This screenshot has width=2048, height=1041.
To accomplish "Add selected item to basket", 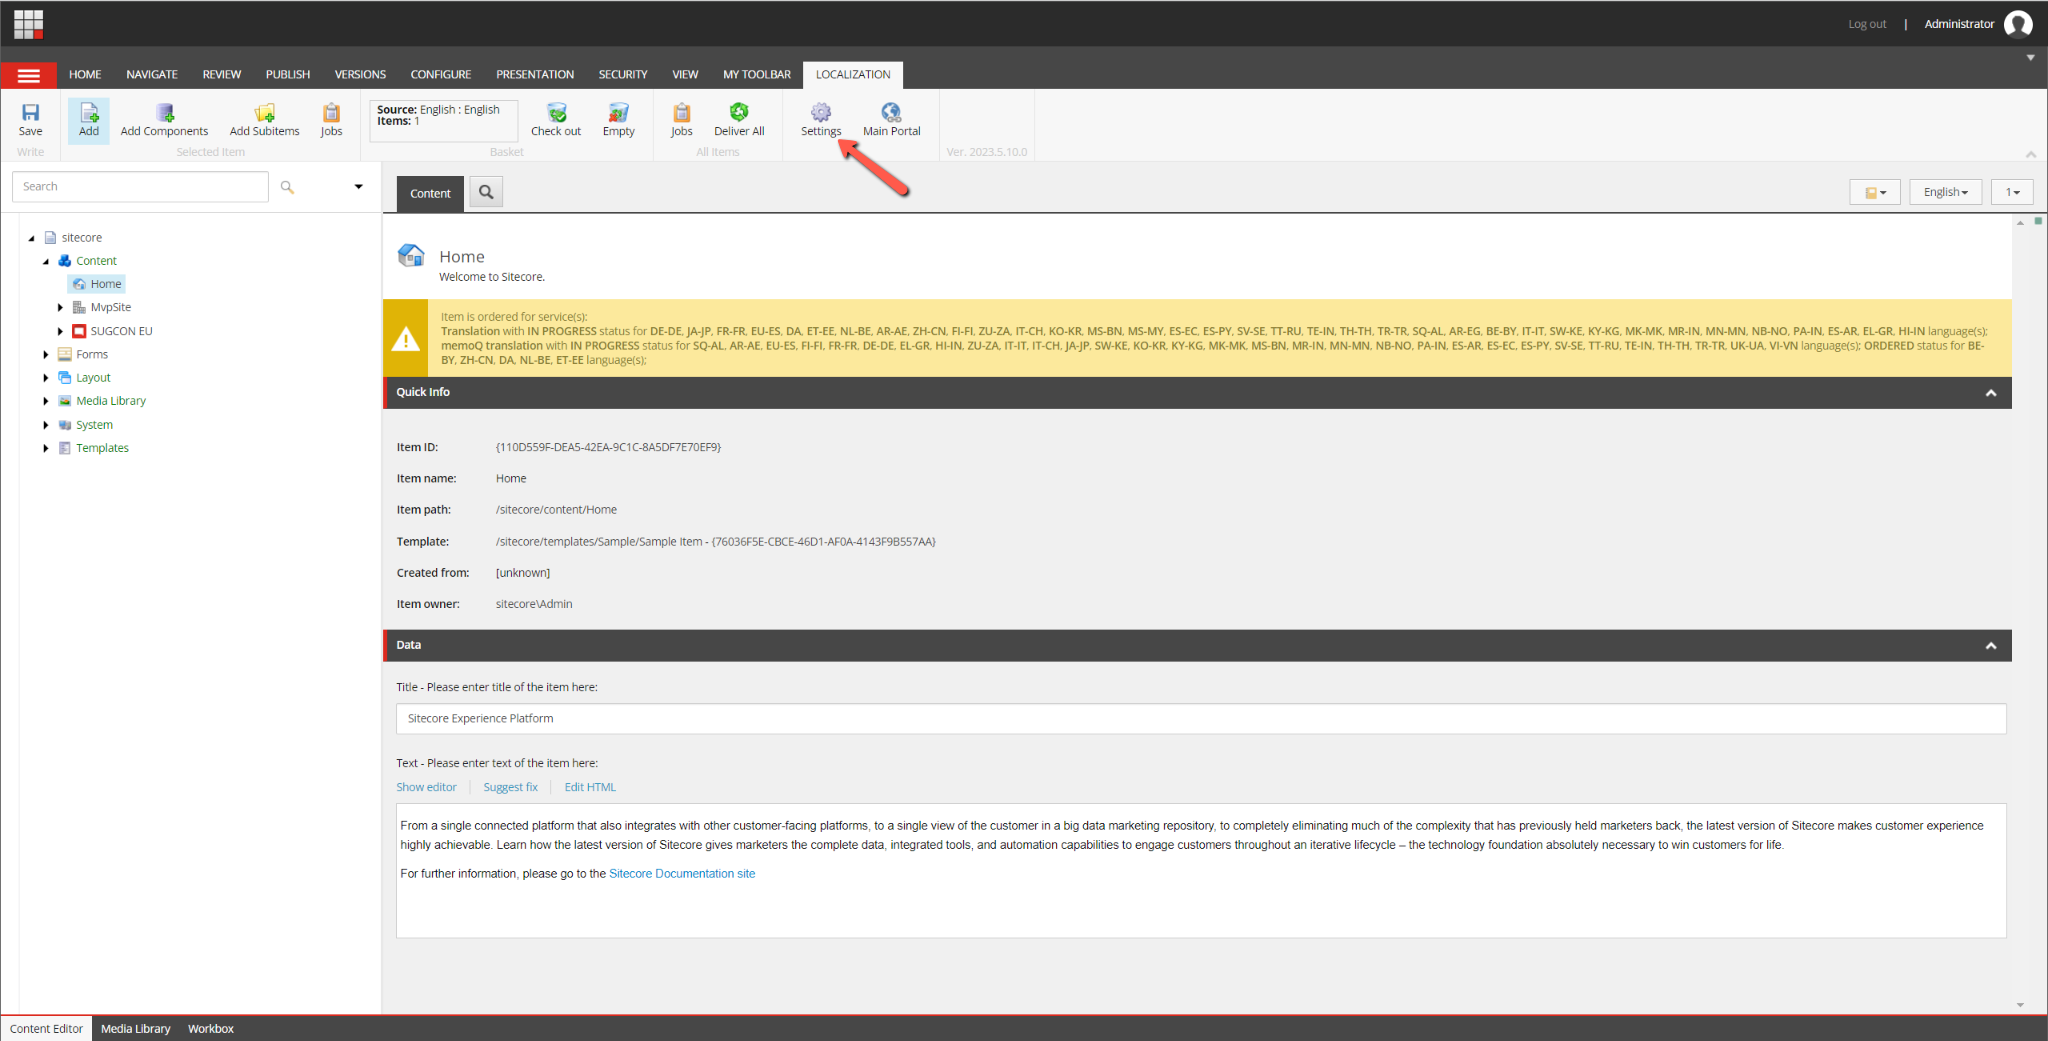I will (89, 119).
